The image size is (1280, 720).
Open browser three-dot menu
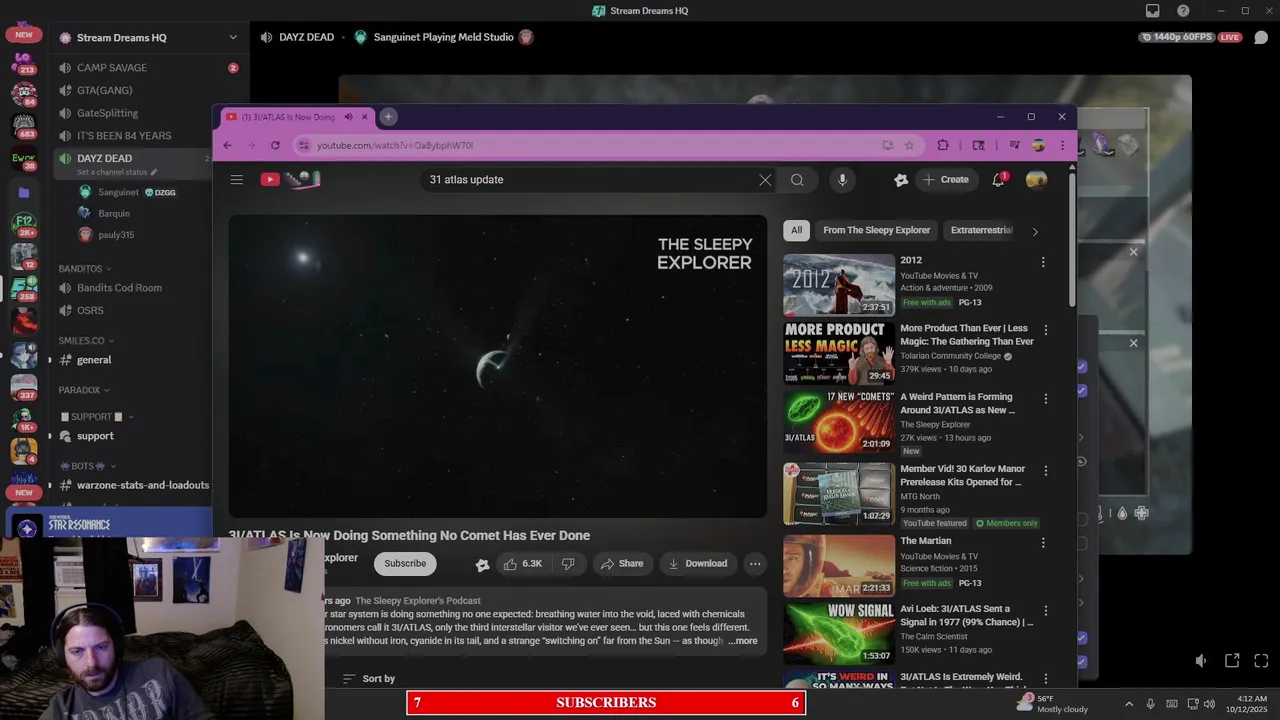point(1062,145)
